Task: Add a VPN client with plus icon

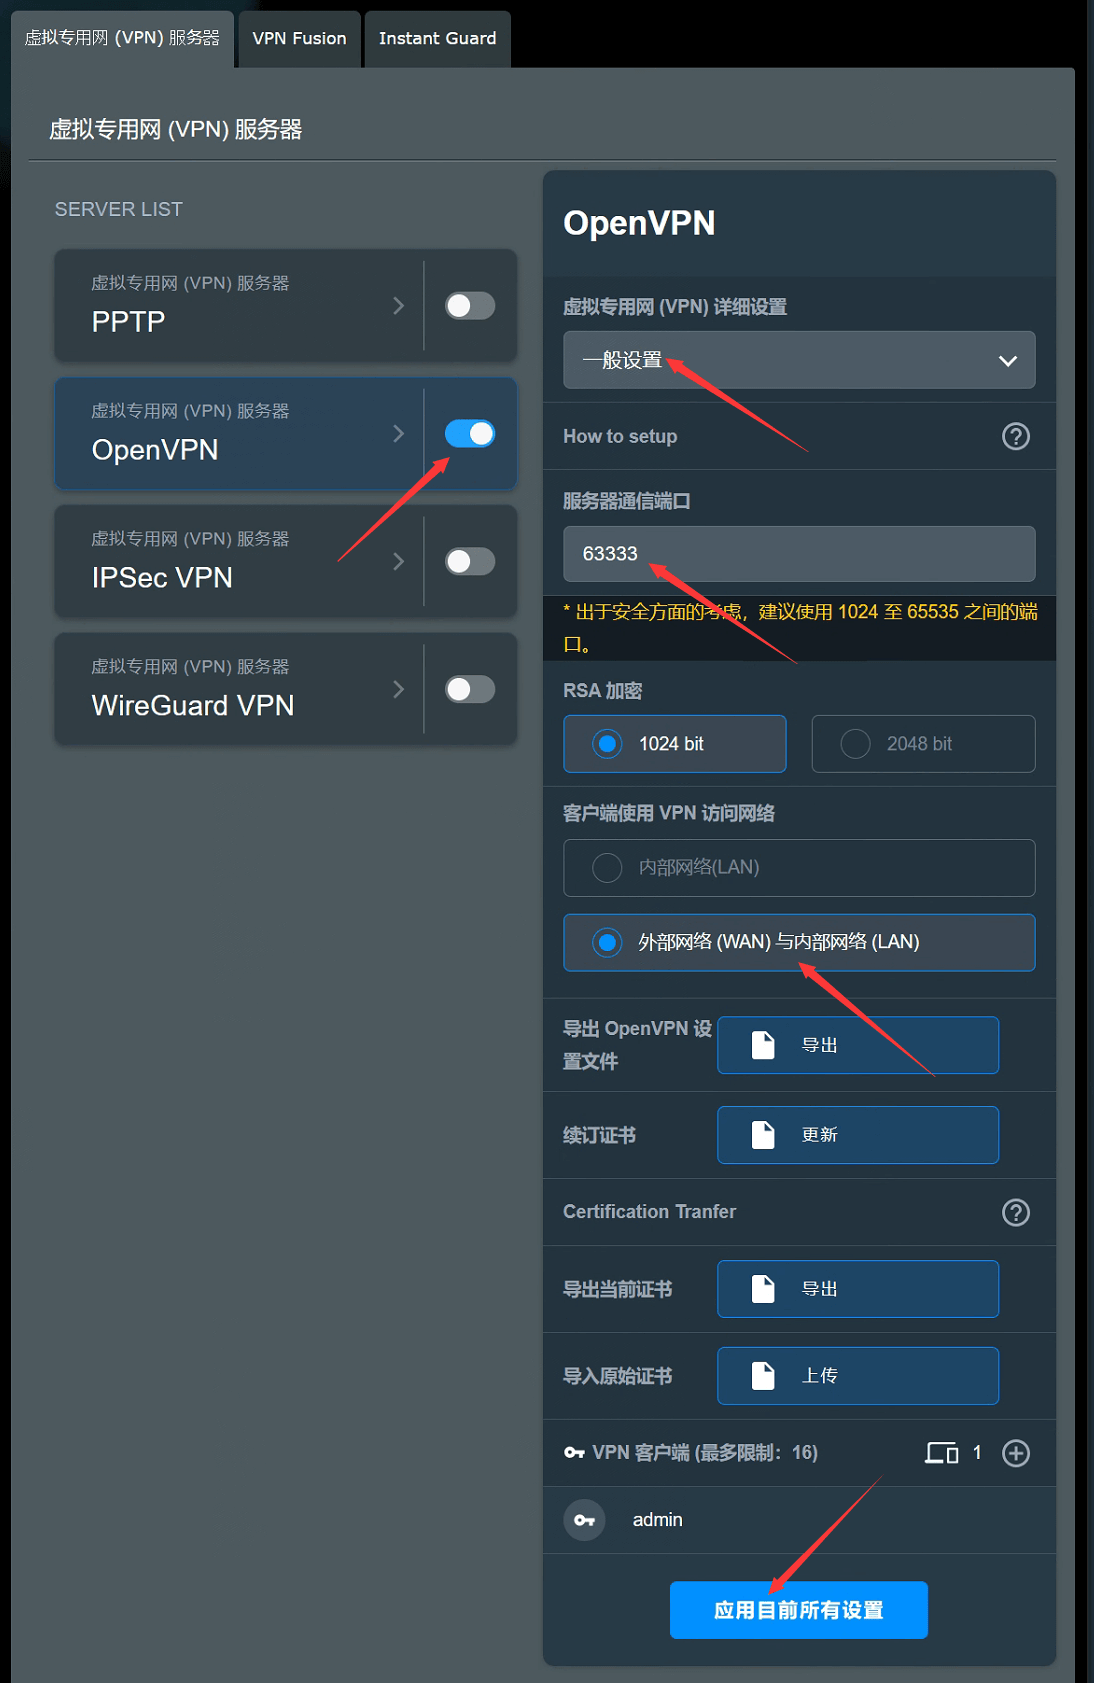Action: (1016, 1453)
